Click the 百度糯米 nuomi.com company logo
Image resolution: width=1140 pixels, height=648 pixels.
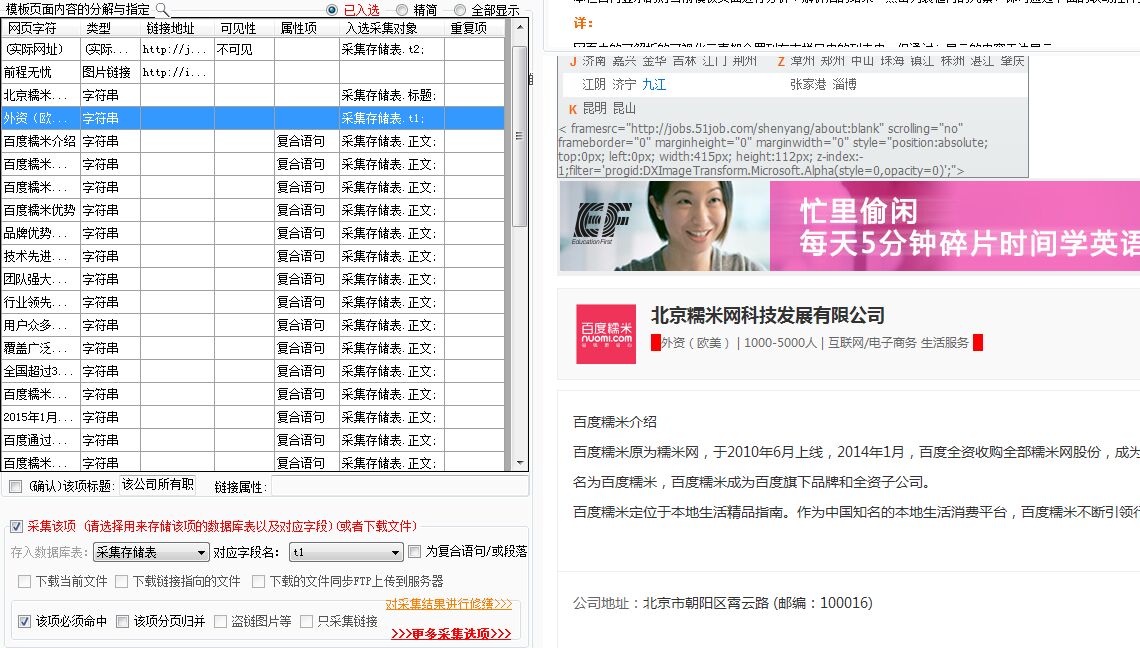pyautogui.click(x=606, y=334)
